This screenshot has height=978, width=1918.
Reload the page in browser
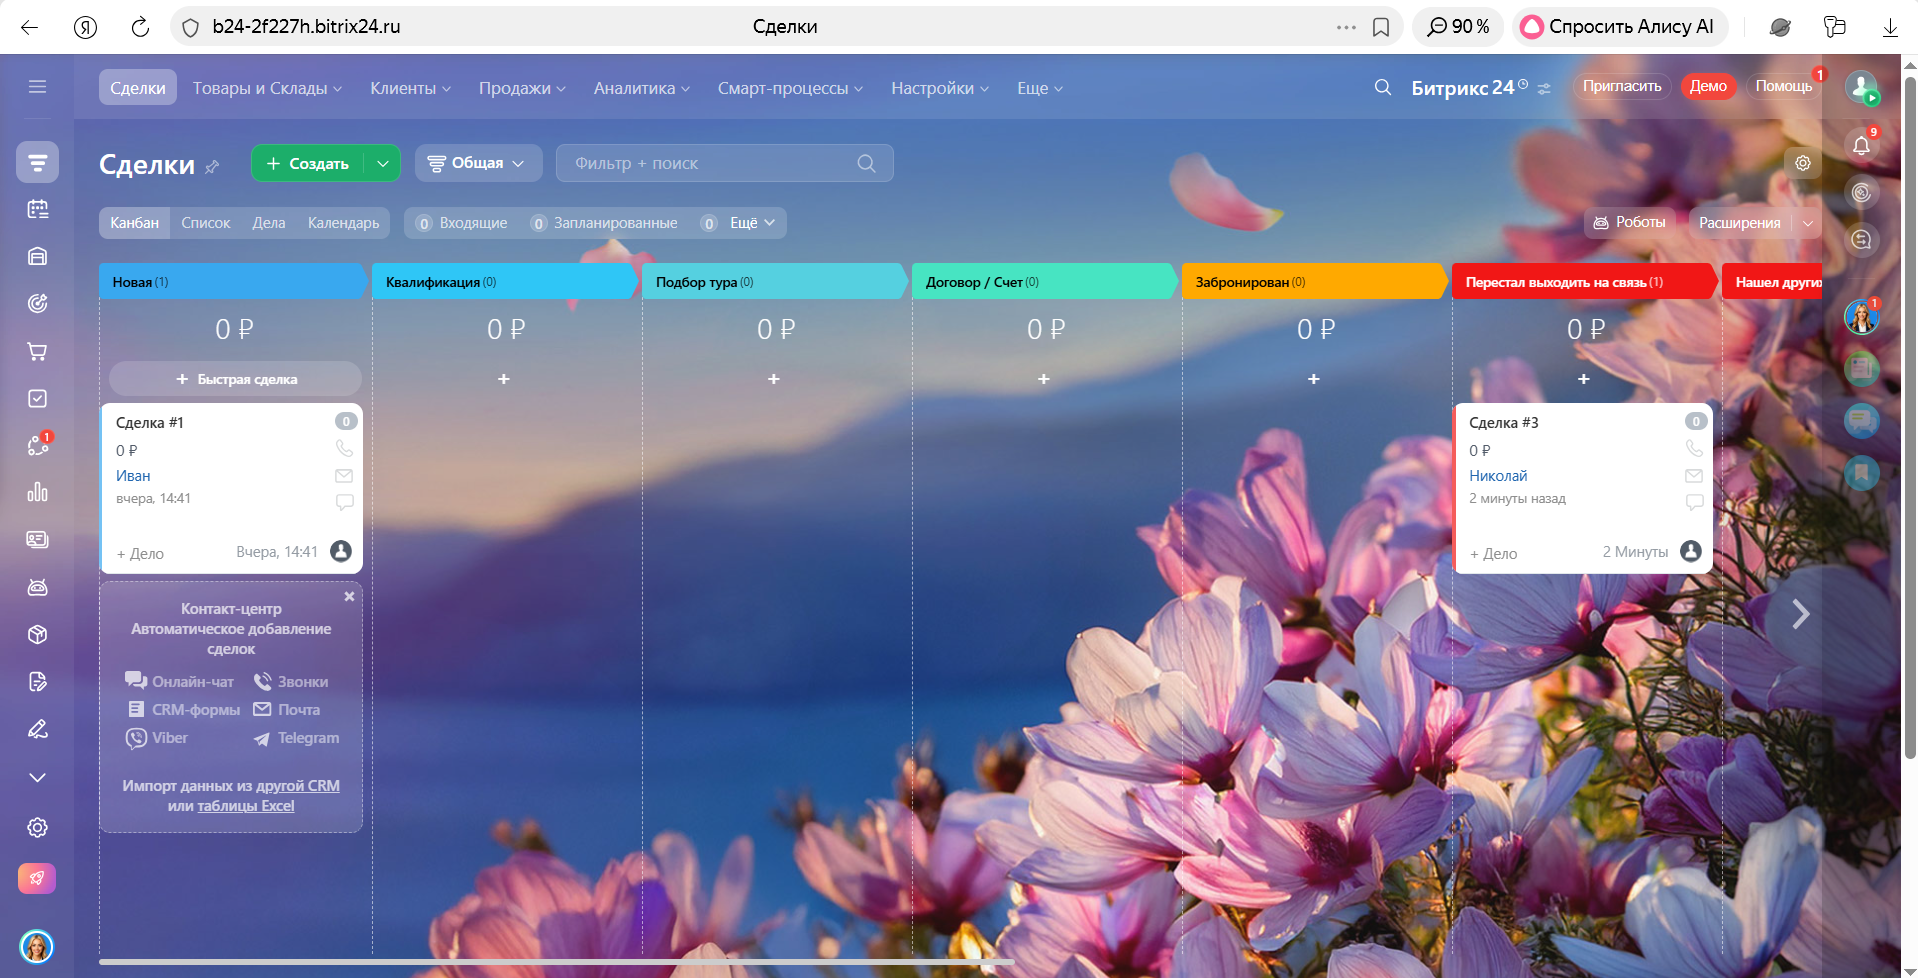[140, 27]
